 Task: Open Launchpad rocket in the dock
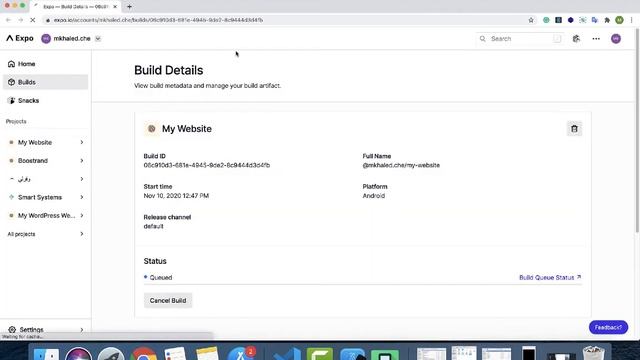[x=111, y=354]
